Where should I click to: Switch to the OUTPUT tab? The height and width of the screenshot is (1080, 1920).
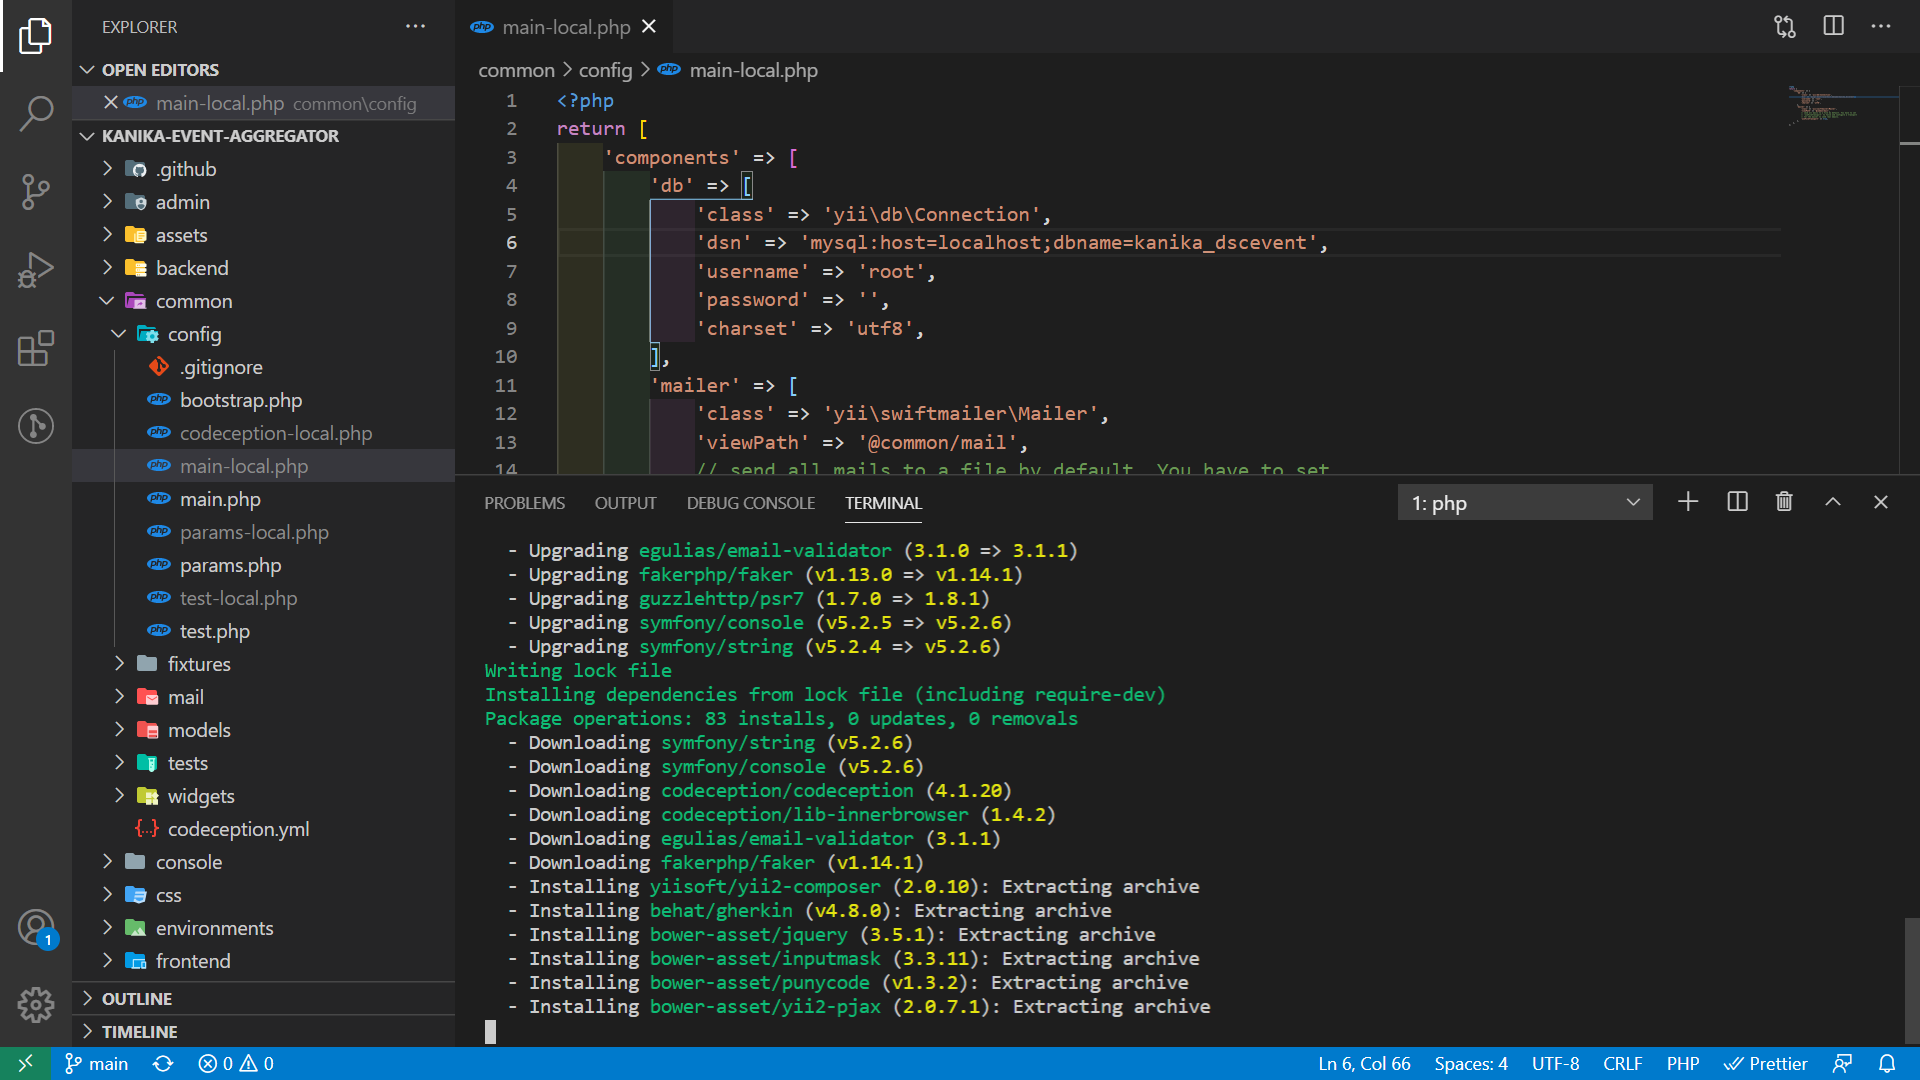[625, 503]
